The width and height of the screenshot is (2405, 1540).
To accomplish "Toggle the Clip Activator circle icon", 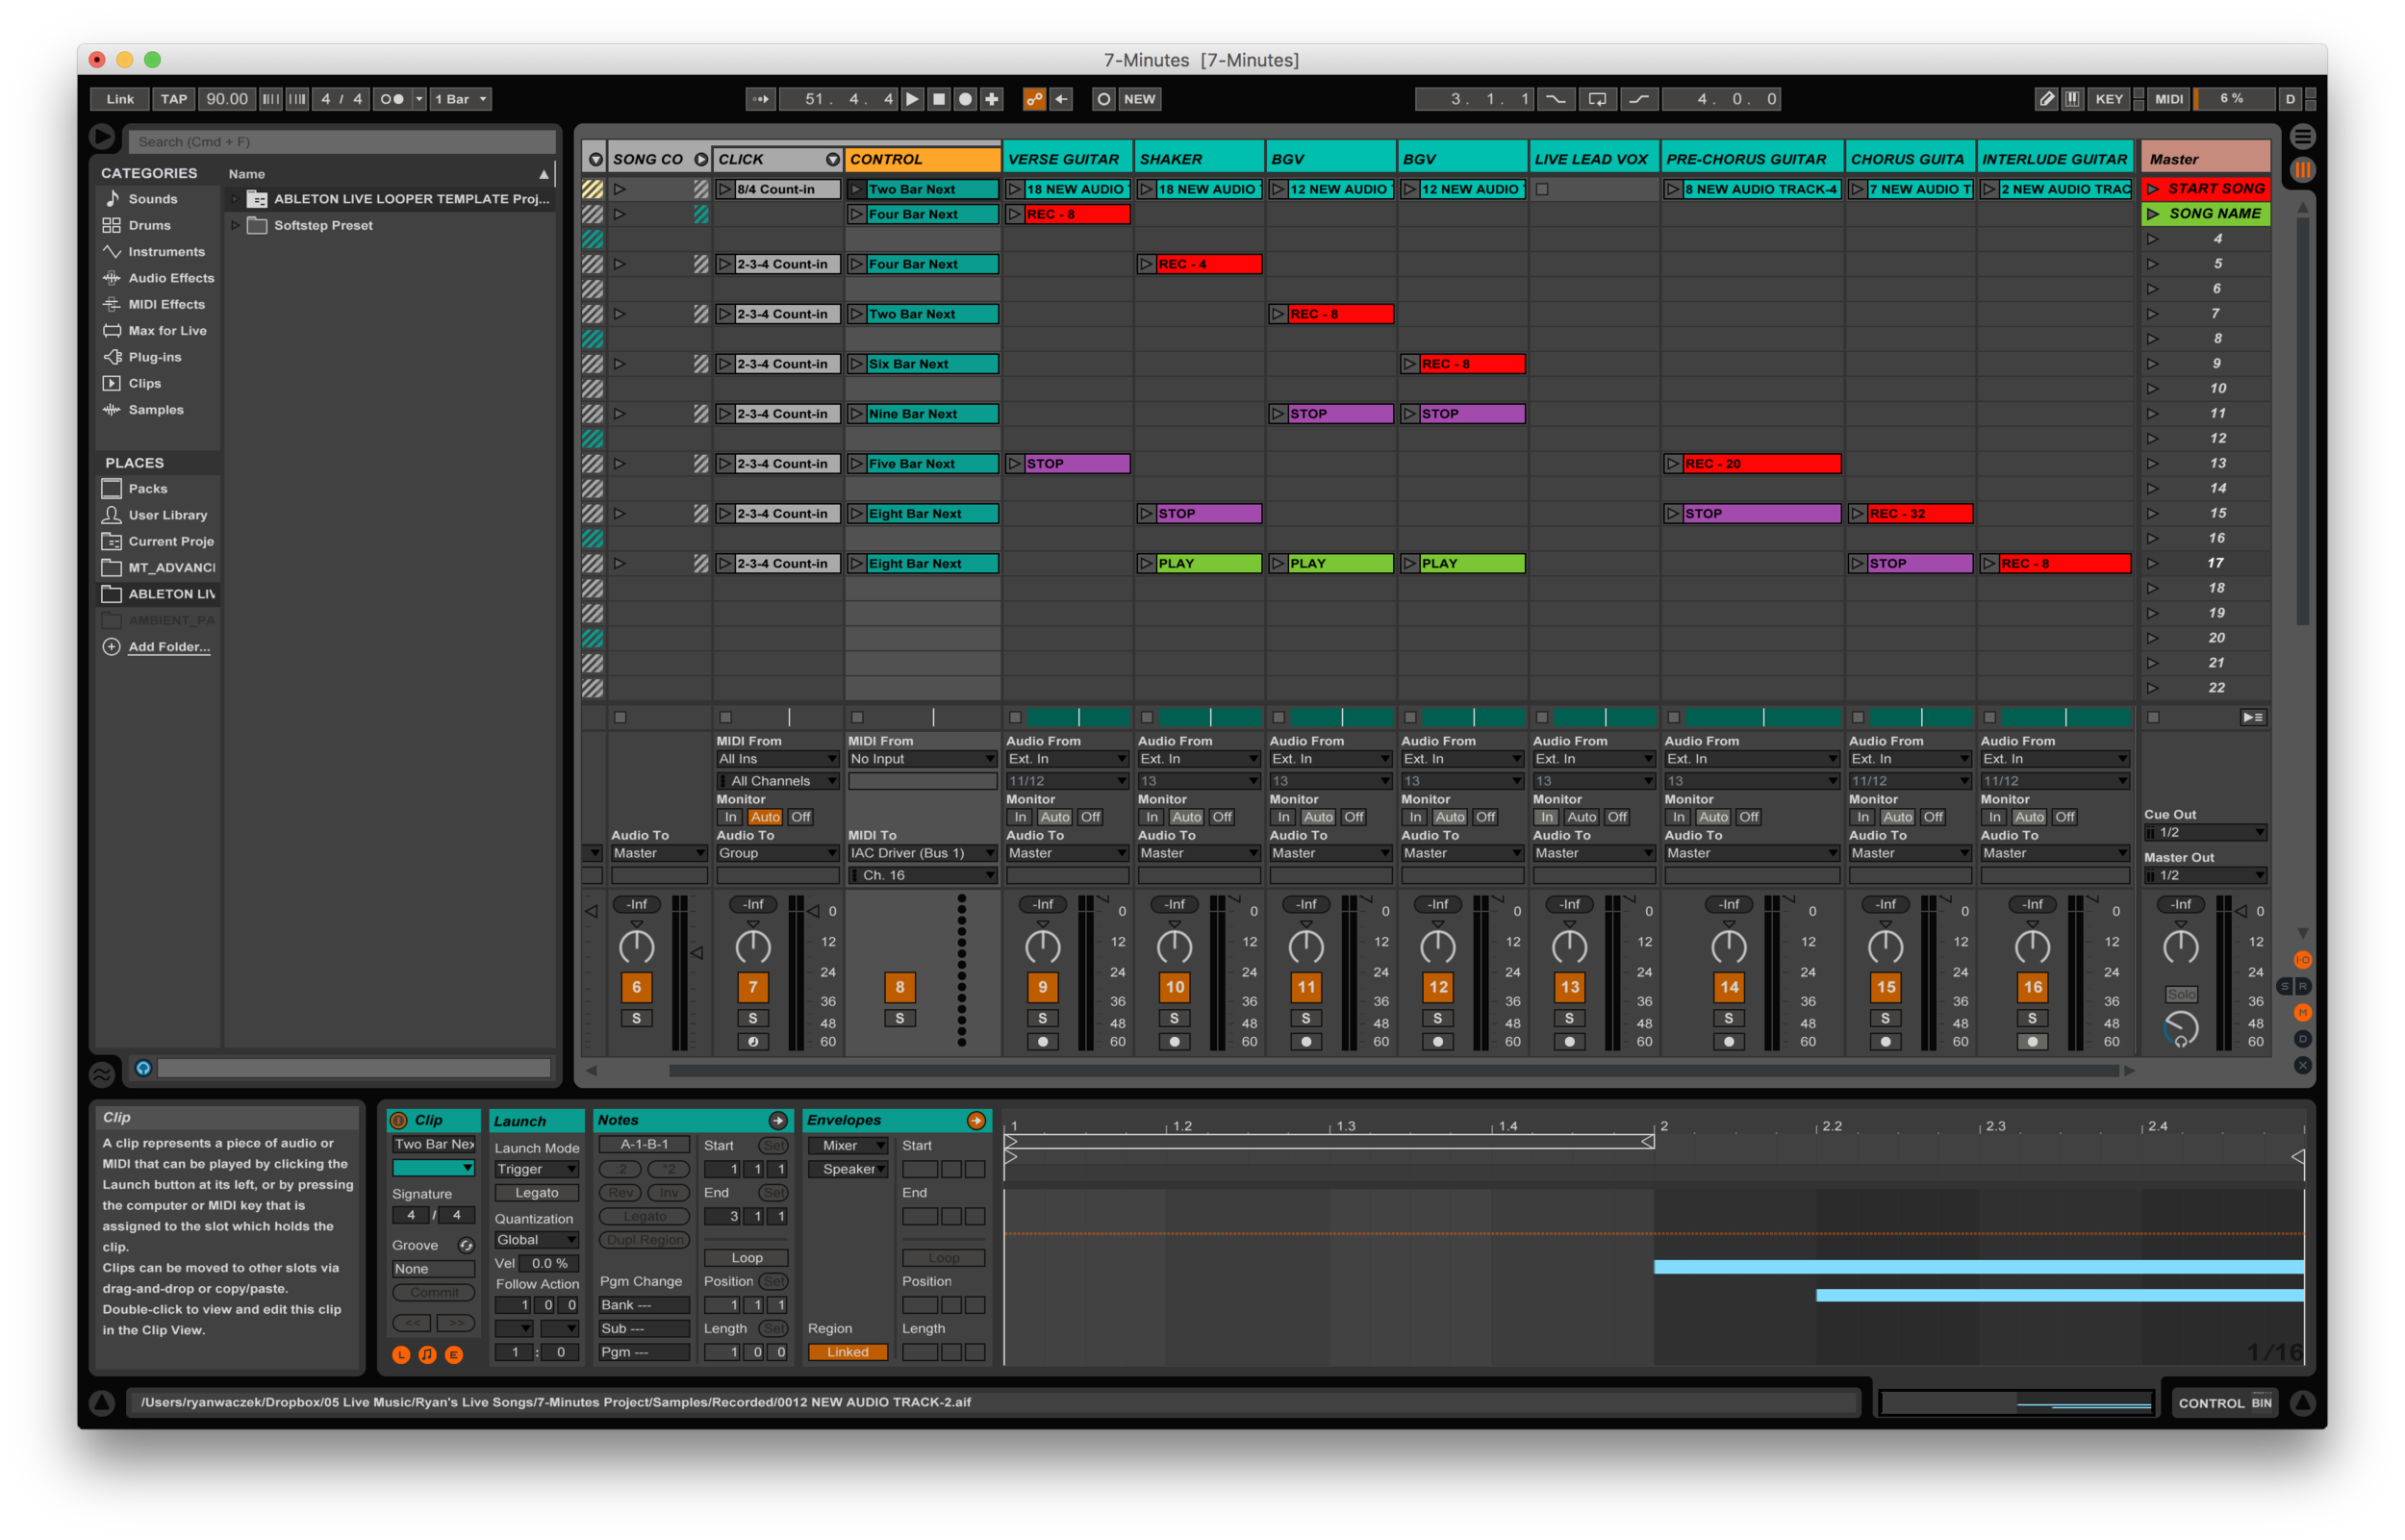I will [398, 1120].
